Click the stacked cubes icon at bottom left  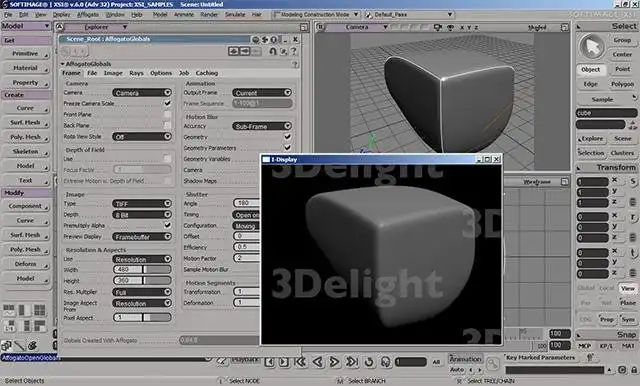click(6, 346)
